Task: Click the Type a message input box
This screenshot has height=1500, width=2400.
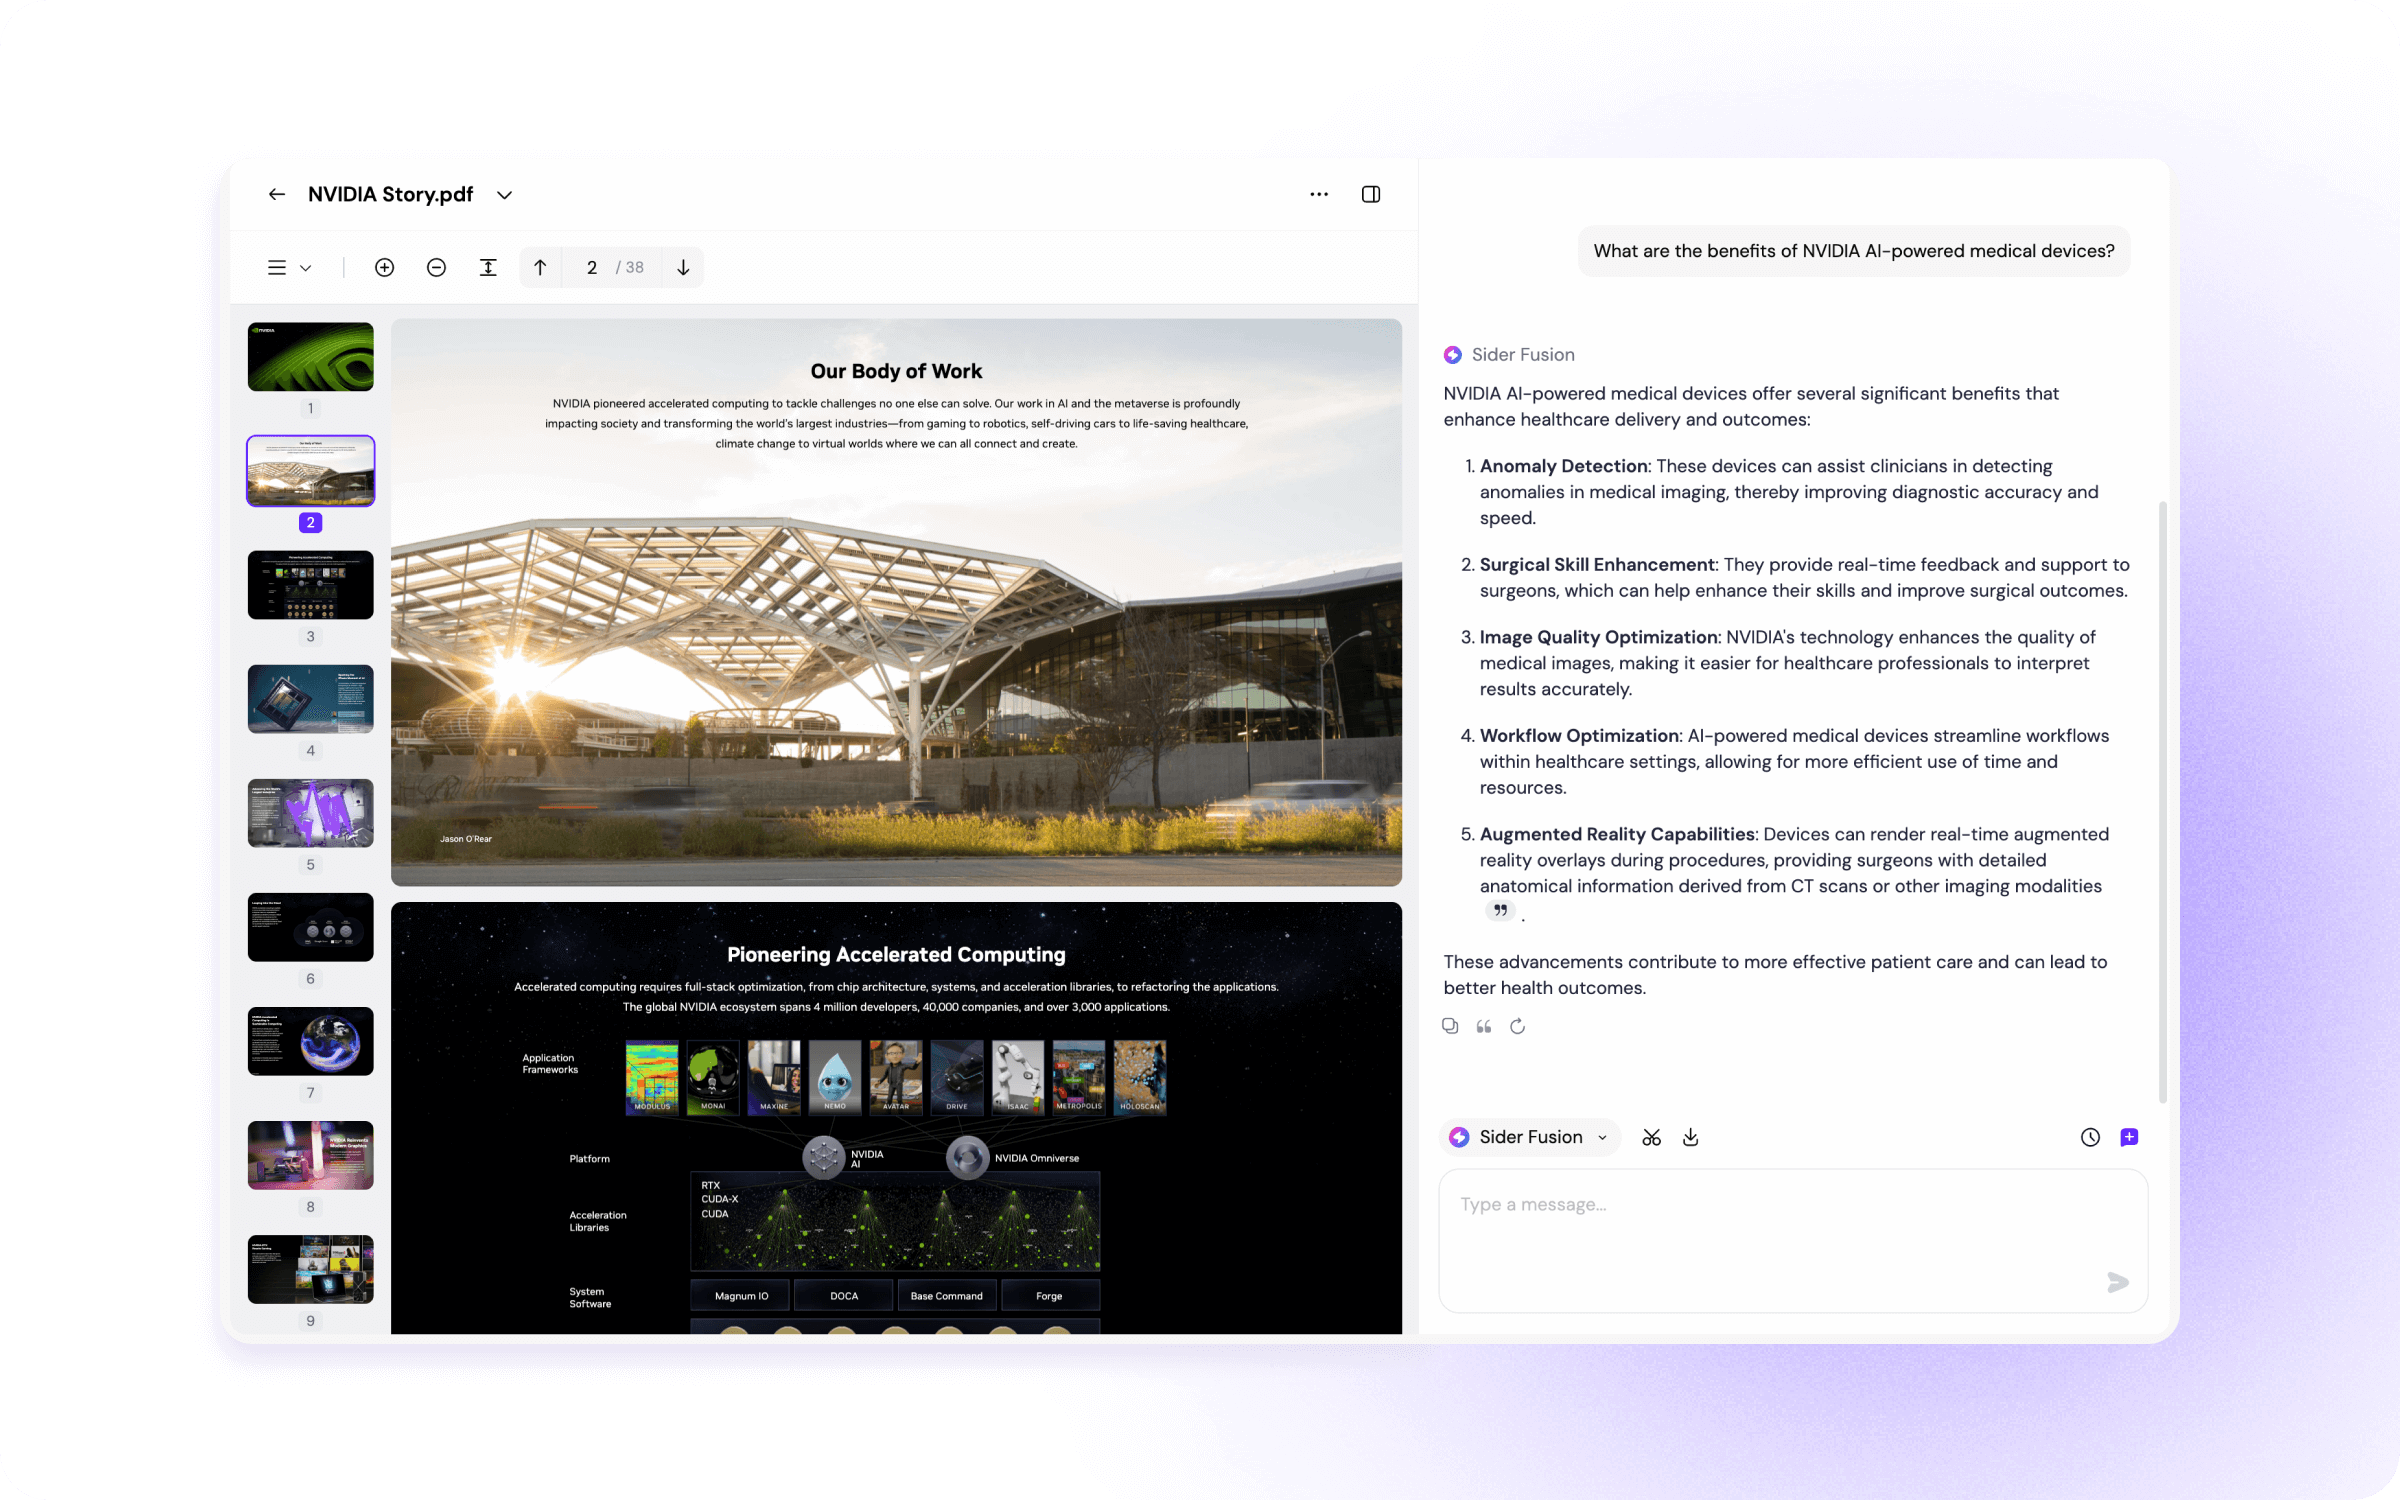Action: tap(1792, 1240)
